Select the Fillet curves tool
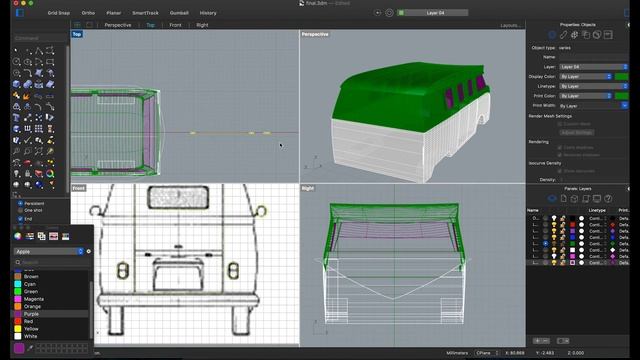The width and height of the screenshot is (640, 360). [x=28, y=73]
